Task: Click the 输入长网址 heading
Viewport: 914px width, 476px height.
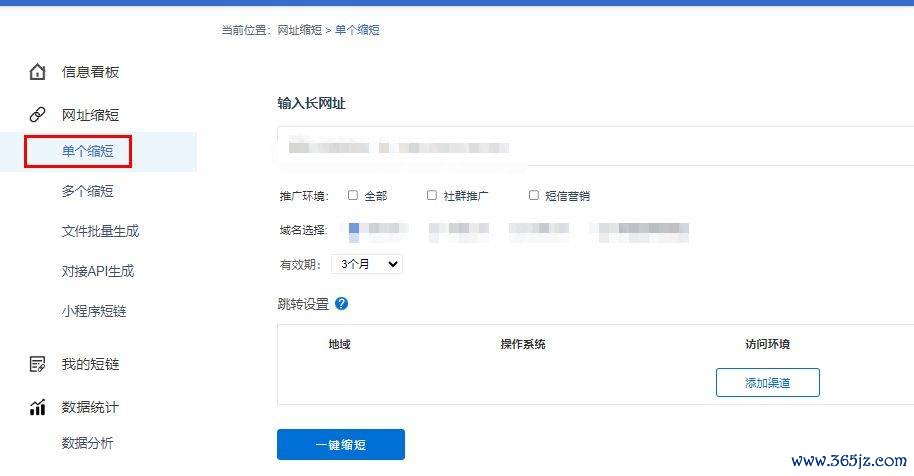Action: point(311,104)
